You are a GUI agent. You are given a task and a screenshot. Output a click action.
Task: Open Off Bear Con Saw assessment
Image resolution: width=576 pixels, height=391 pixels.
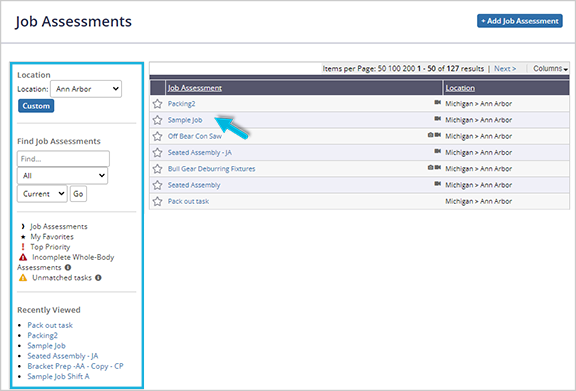pos(195,136)
